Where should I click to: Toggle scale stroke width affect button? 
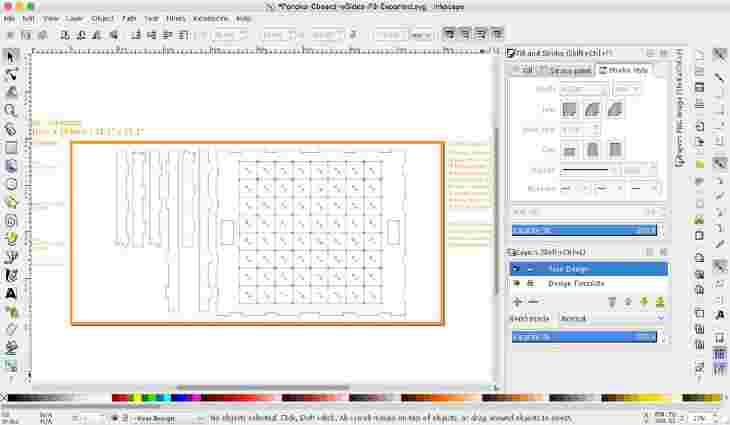[449, 34]
